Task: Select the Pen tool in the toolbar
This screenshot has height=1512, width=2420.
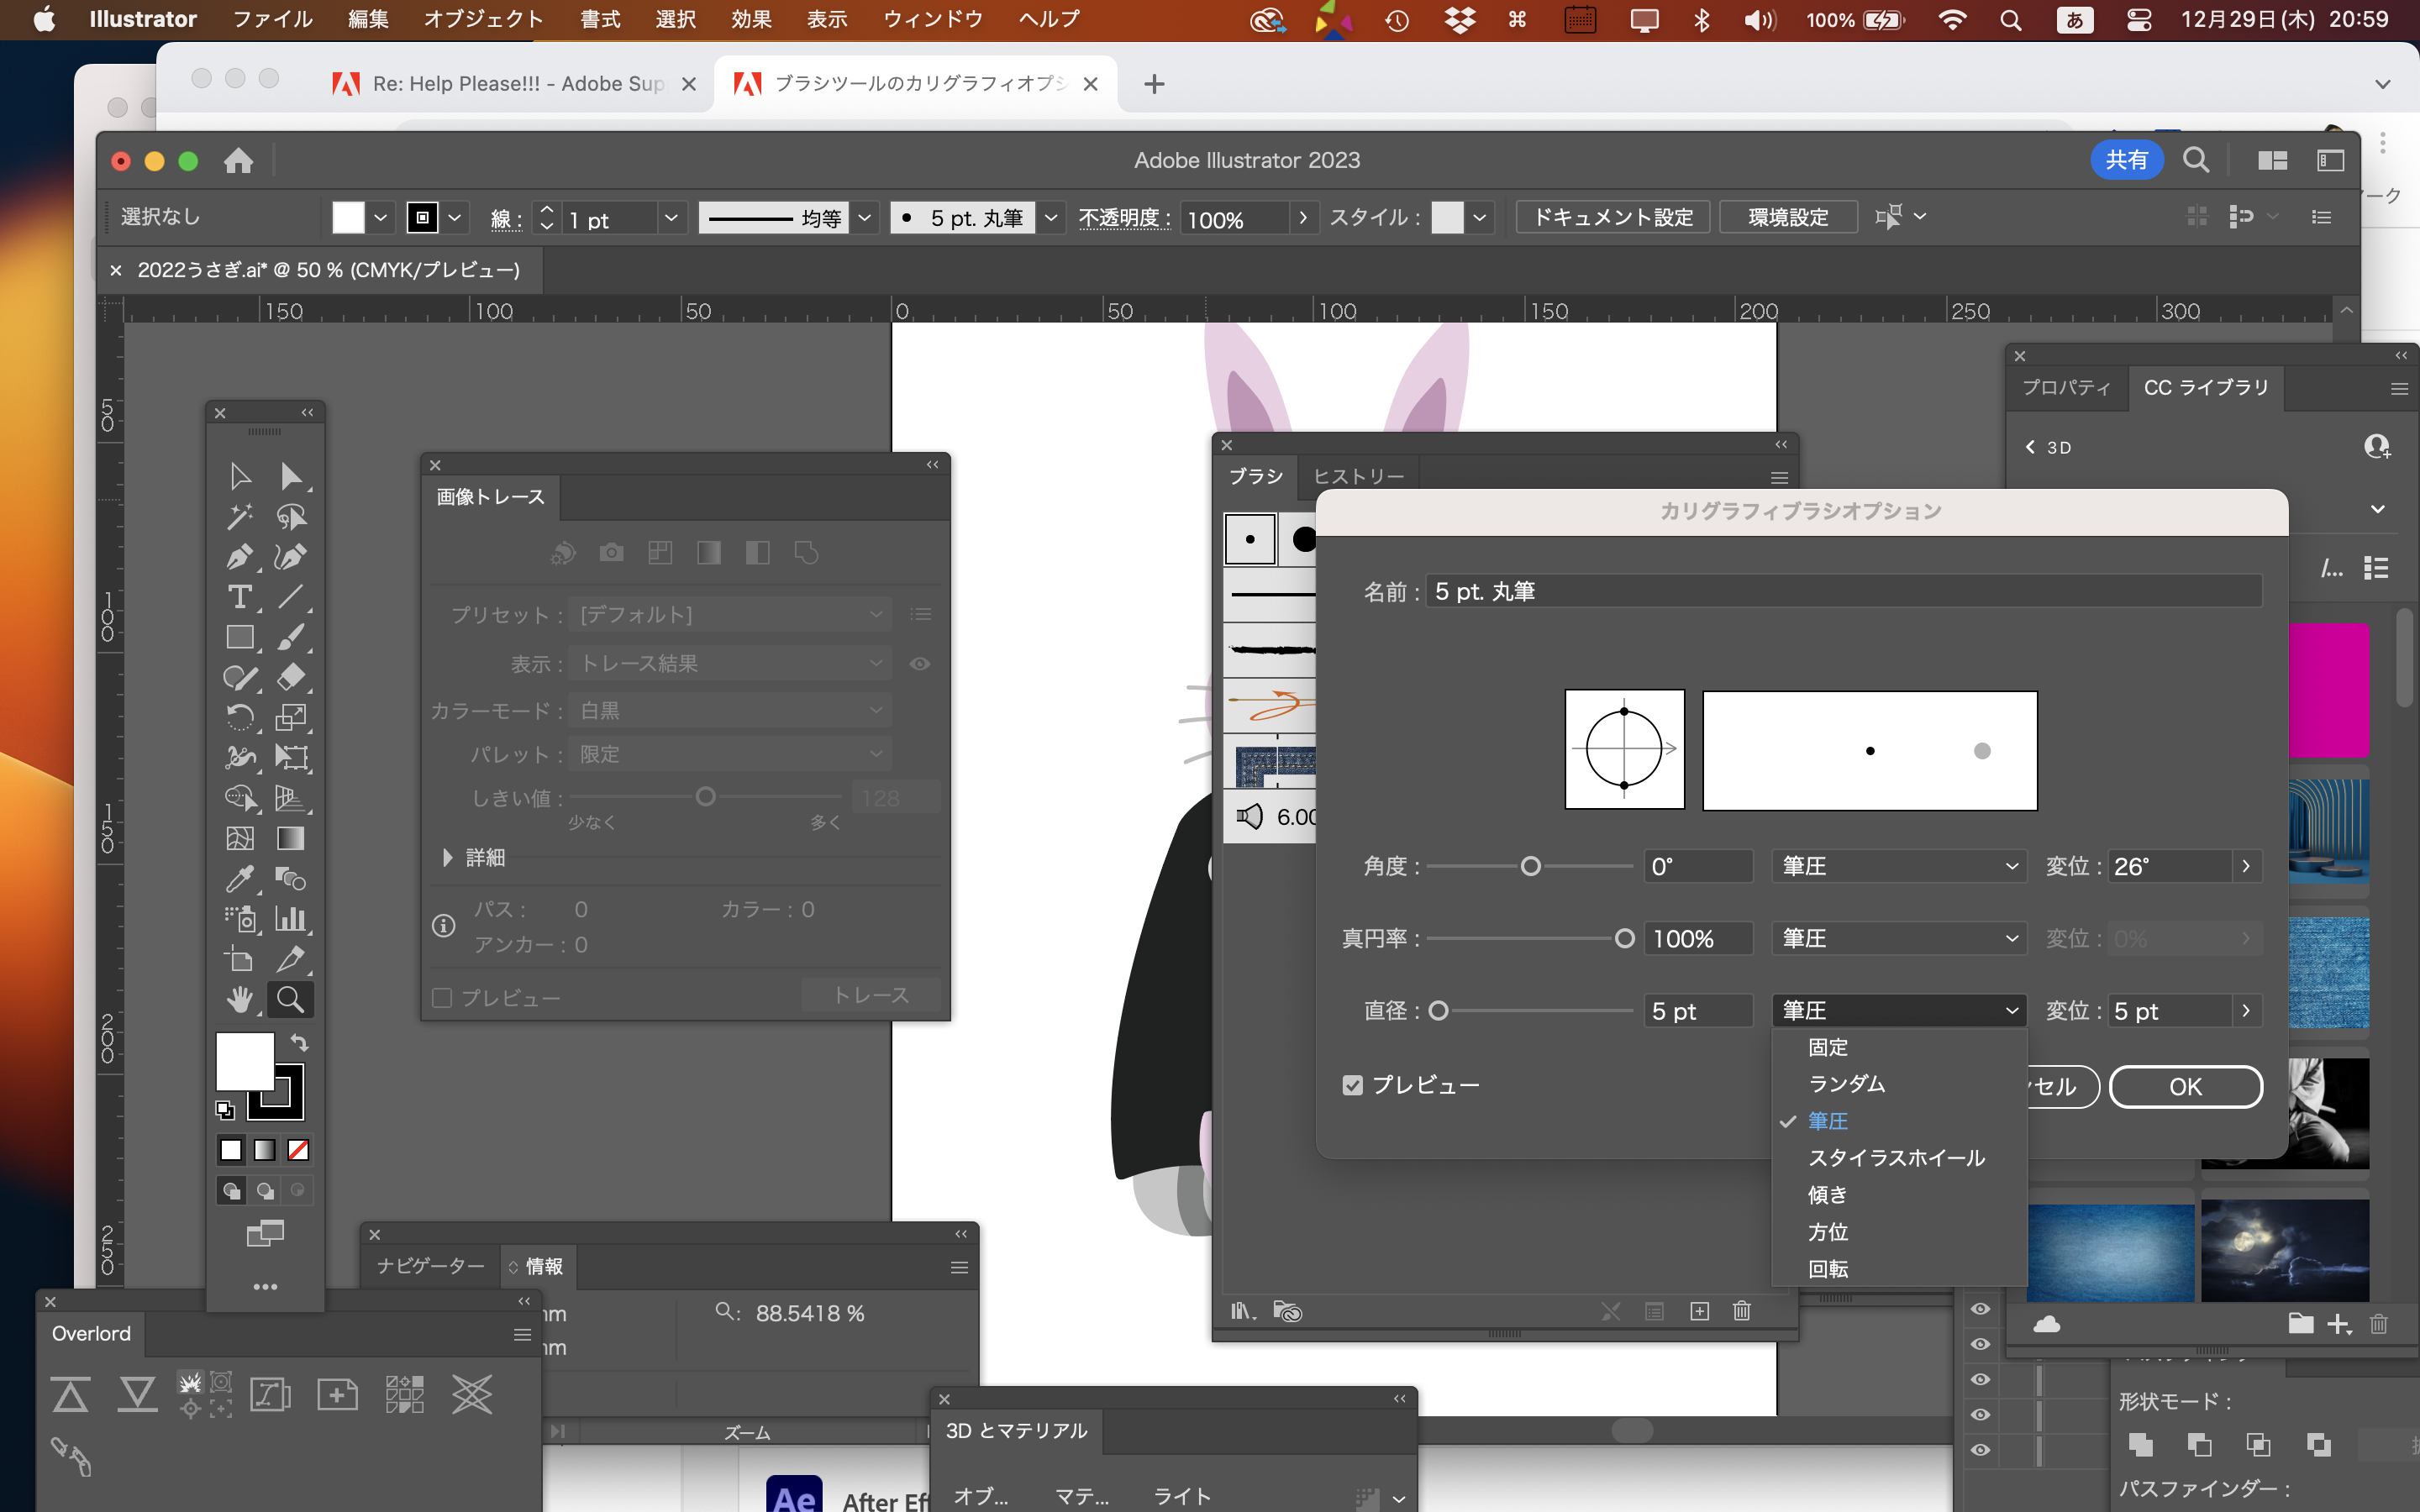Action: pyautogui.click(x=240, y=557)
